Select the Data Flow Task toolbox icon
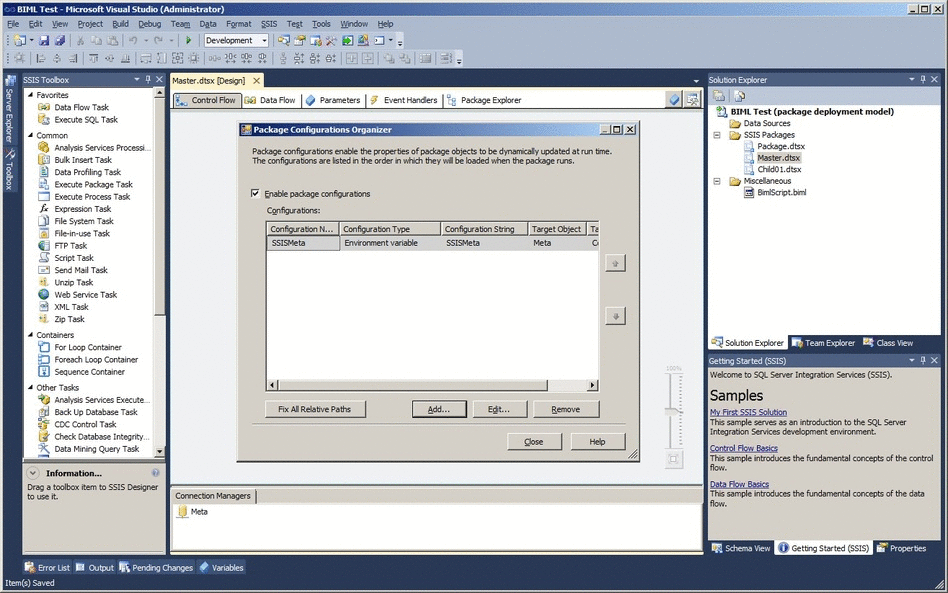The image size is (948, 593). (x=44, y=107)
